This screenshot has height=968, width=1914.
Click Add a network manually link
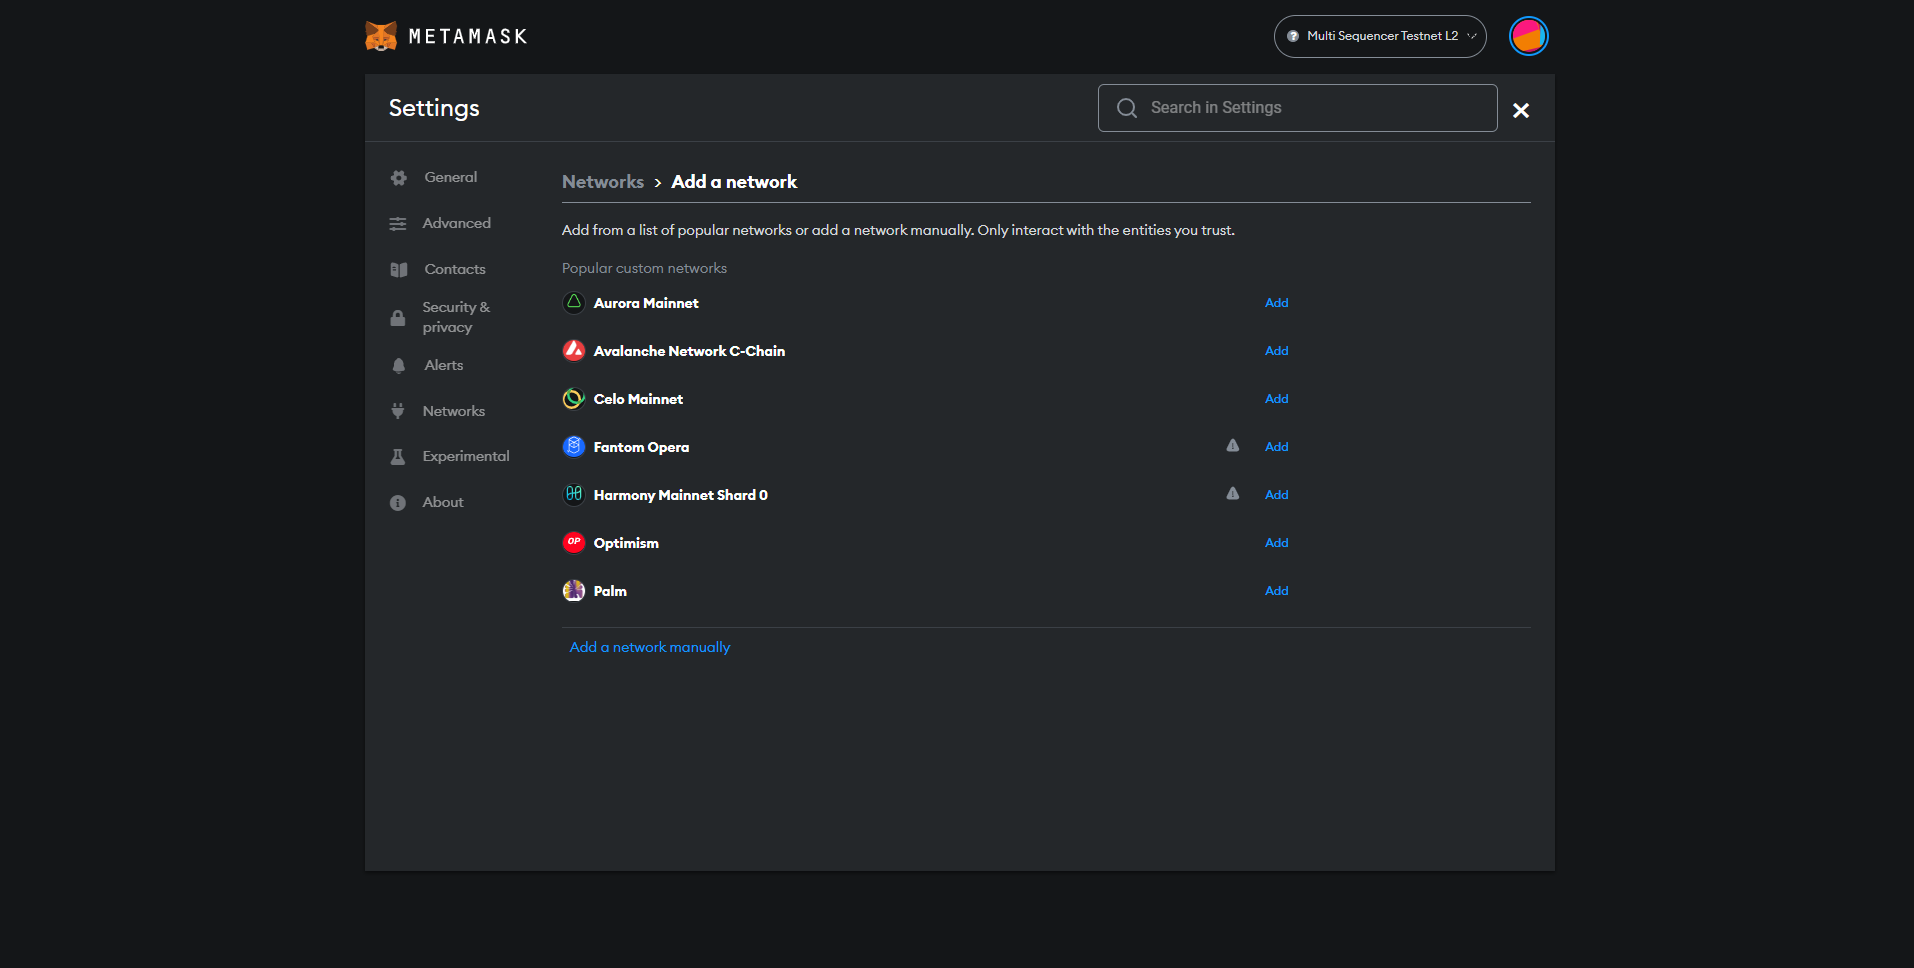pos(650,648)
